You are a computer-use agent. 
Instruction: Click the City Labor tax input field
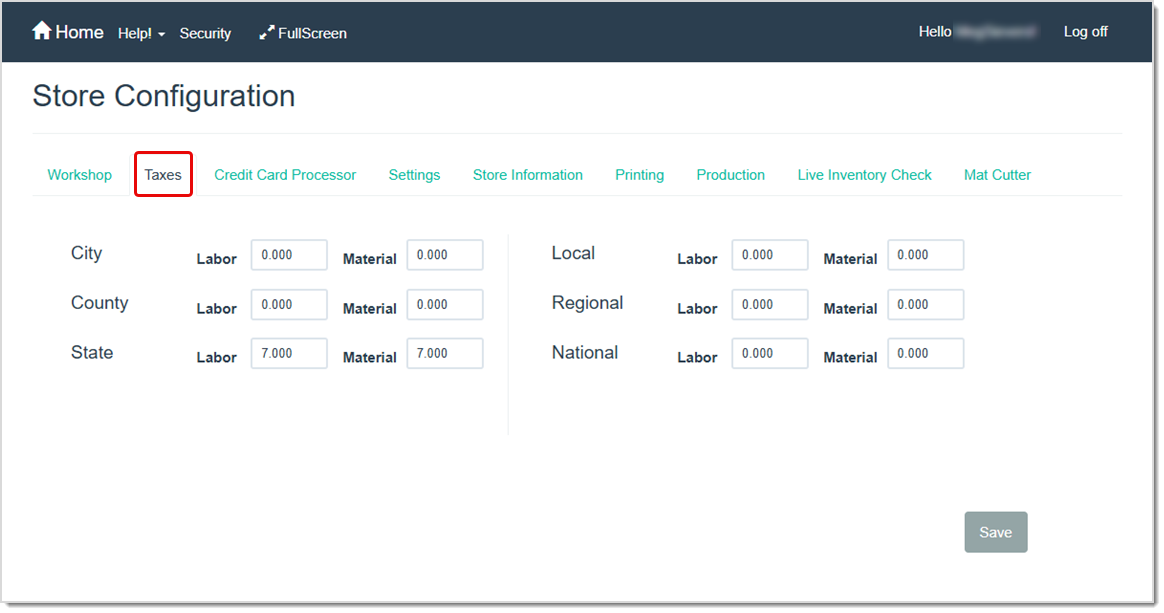289,255
